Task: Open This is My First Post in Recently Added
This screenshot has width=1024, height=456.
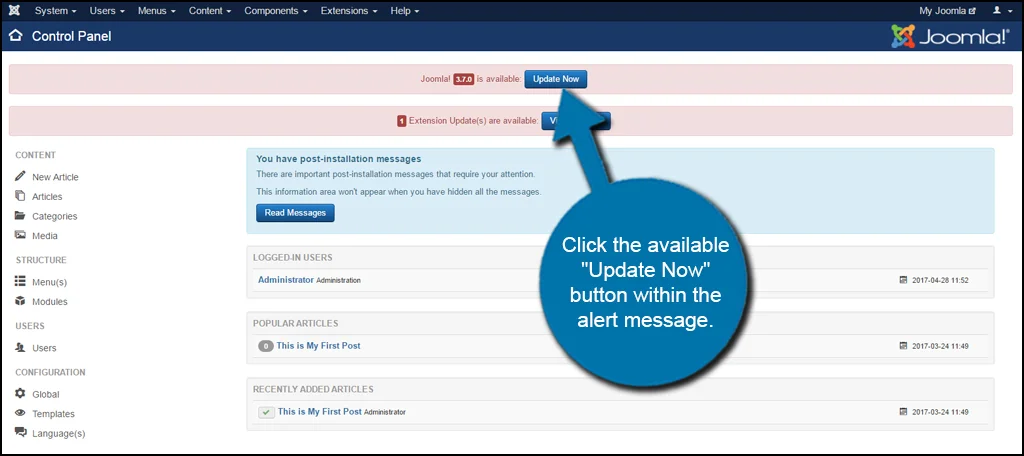Action: pyautogui.click(x=320, y=412)
